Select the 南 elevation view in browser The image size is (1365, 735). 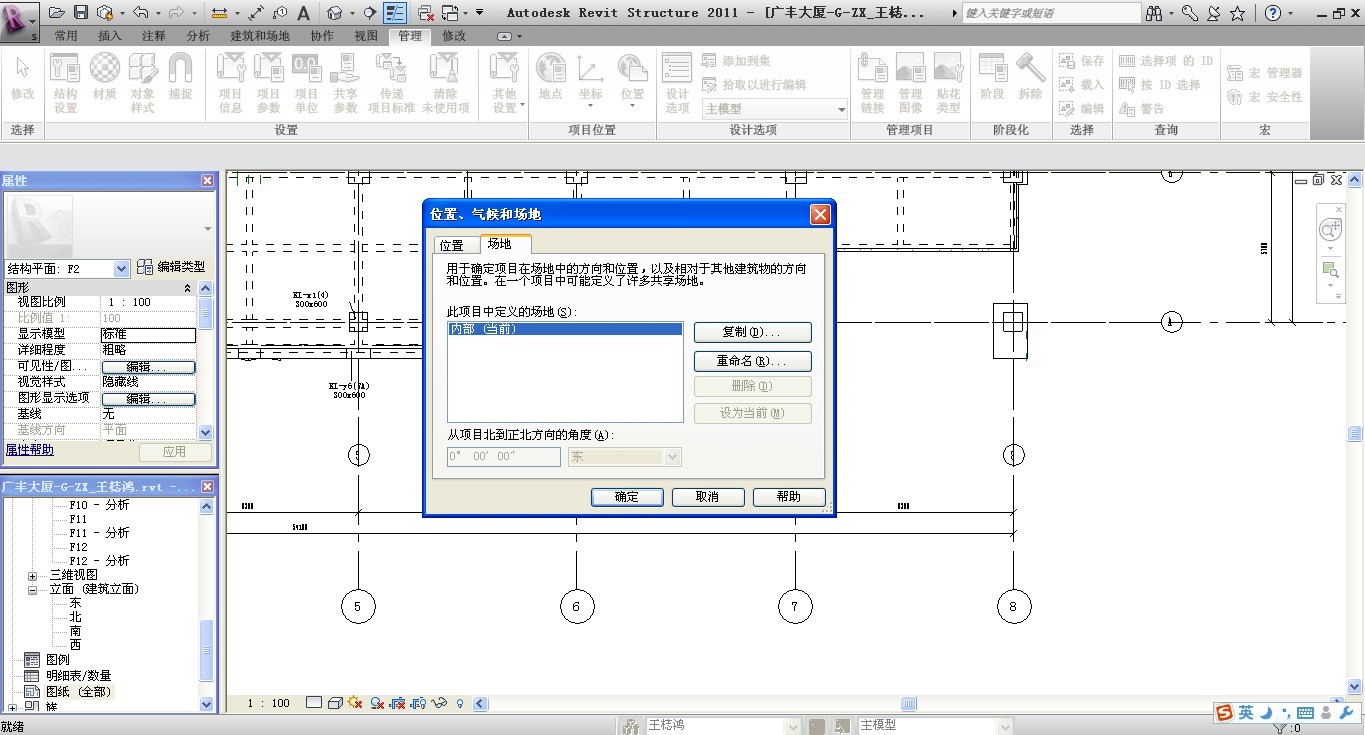[x=76, y=631]
